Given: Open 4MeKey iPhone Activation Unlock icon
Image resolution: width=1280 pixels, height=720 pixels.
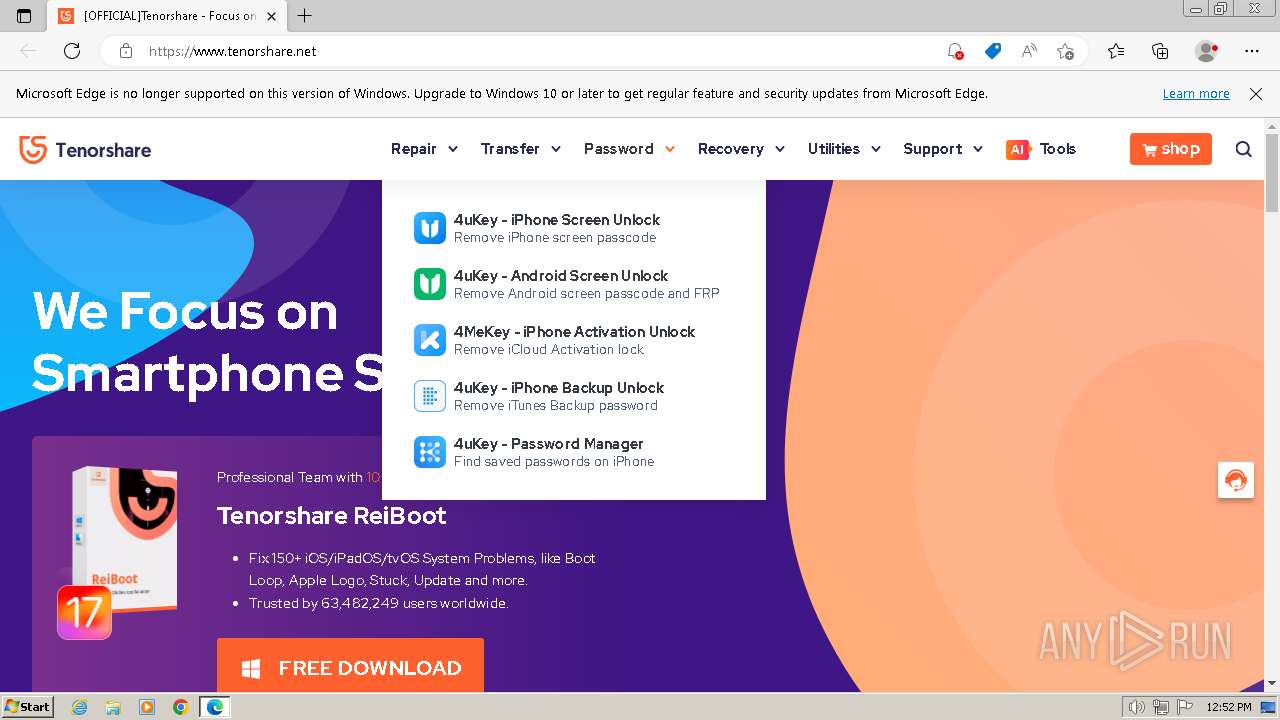Looking at the screenshot, I should click(430, 340).
